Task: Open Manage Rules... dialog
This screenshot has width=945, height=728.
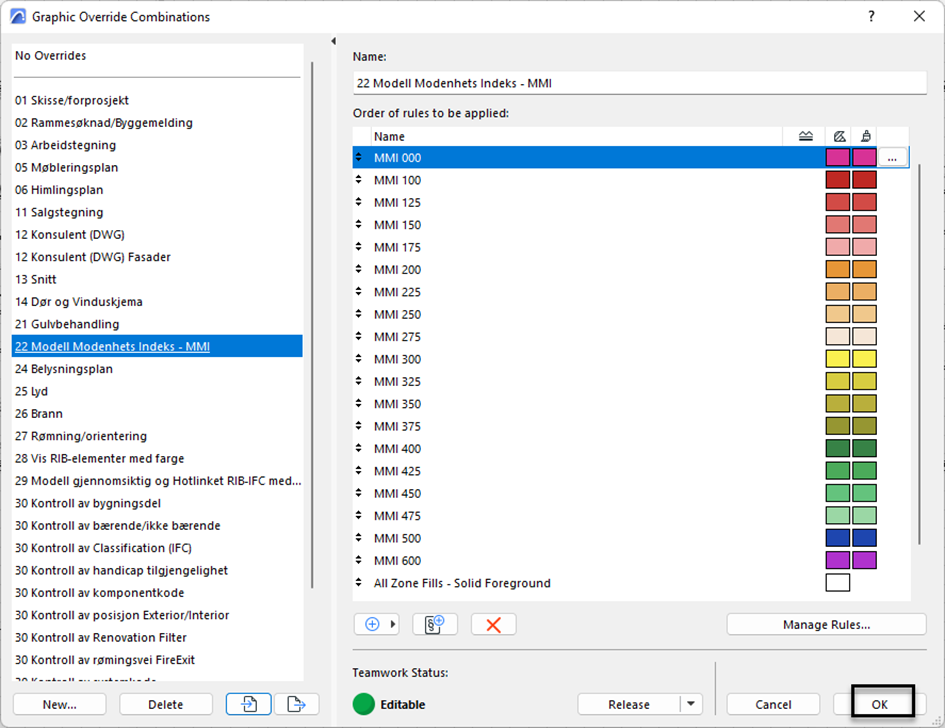Action: (x=826, y=624)
